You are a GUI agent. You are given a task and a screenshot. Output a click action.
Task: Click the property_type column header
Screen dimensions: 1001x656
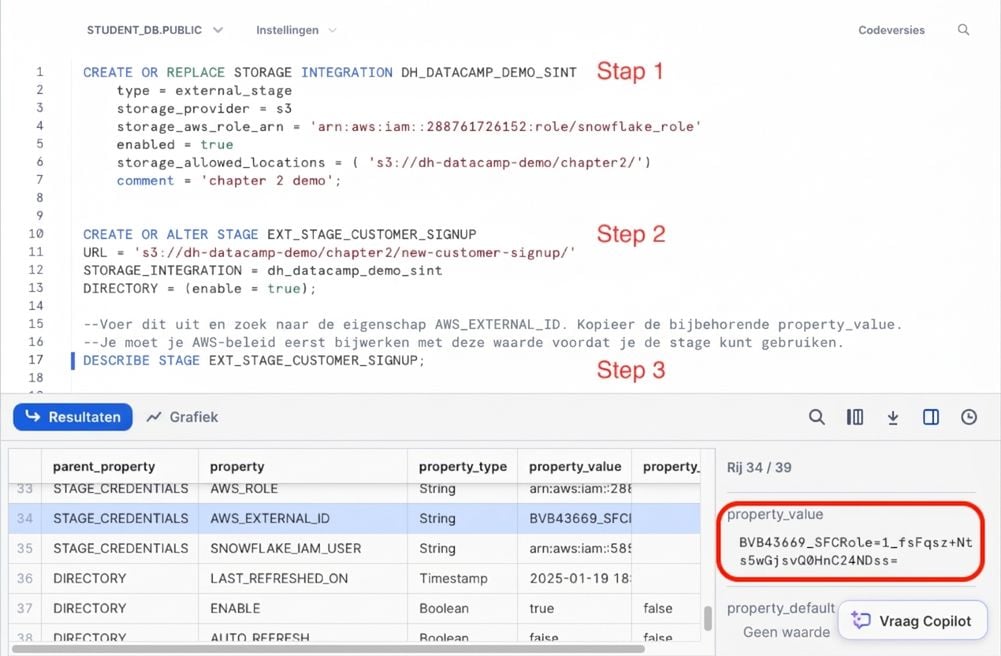tap(462, 466)
